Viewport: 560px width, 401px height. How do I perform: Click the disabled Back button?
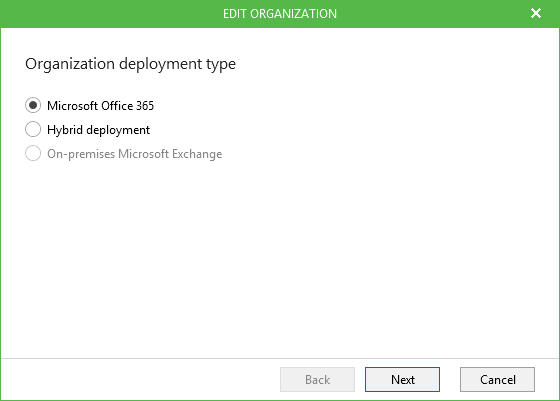pyautogui.click(x=317, y=380)
